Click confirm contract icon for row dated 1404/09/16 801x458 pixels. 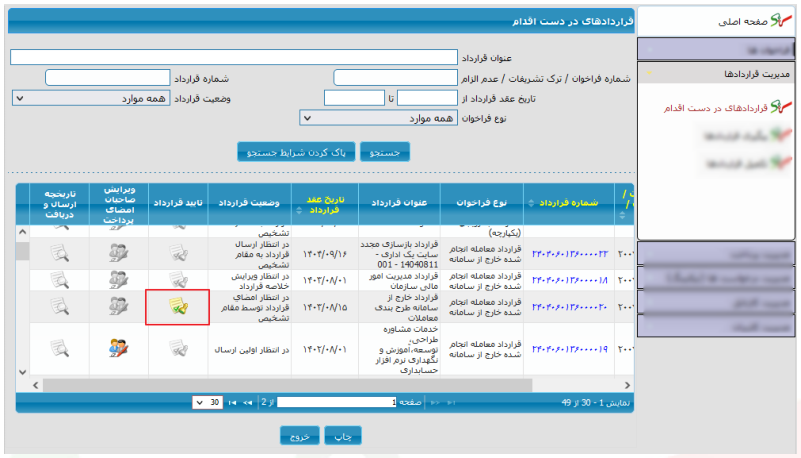[x=178, y=253]
